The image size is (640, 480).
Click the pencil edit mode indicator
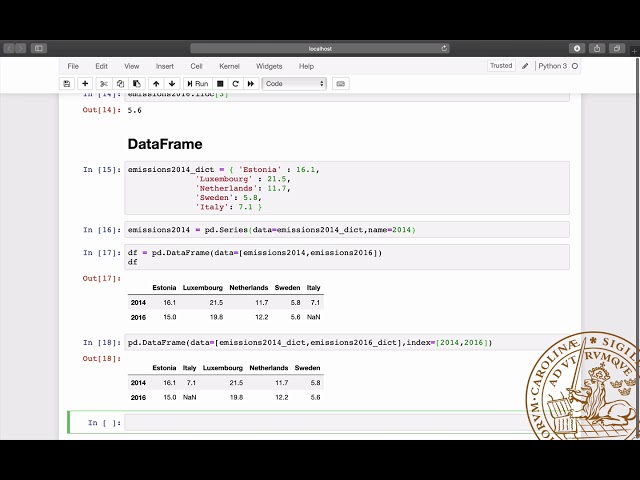coord(525,66)
